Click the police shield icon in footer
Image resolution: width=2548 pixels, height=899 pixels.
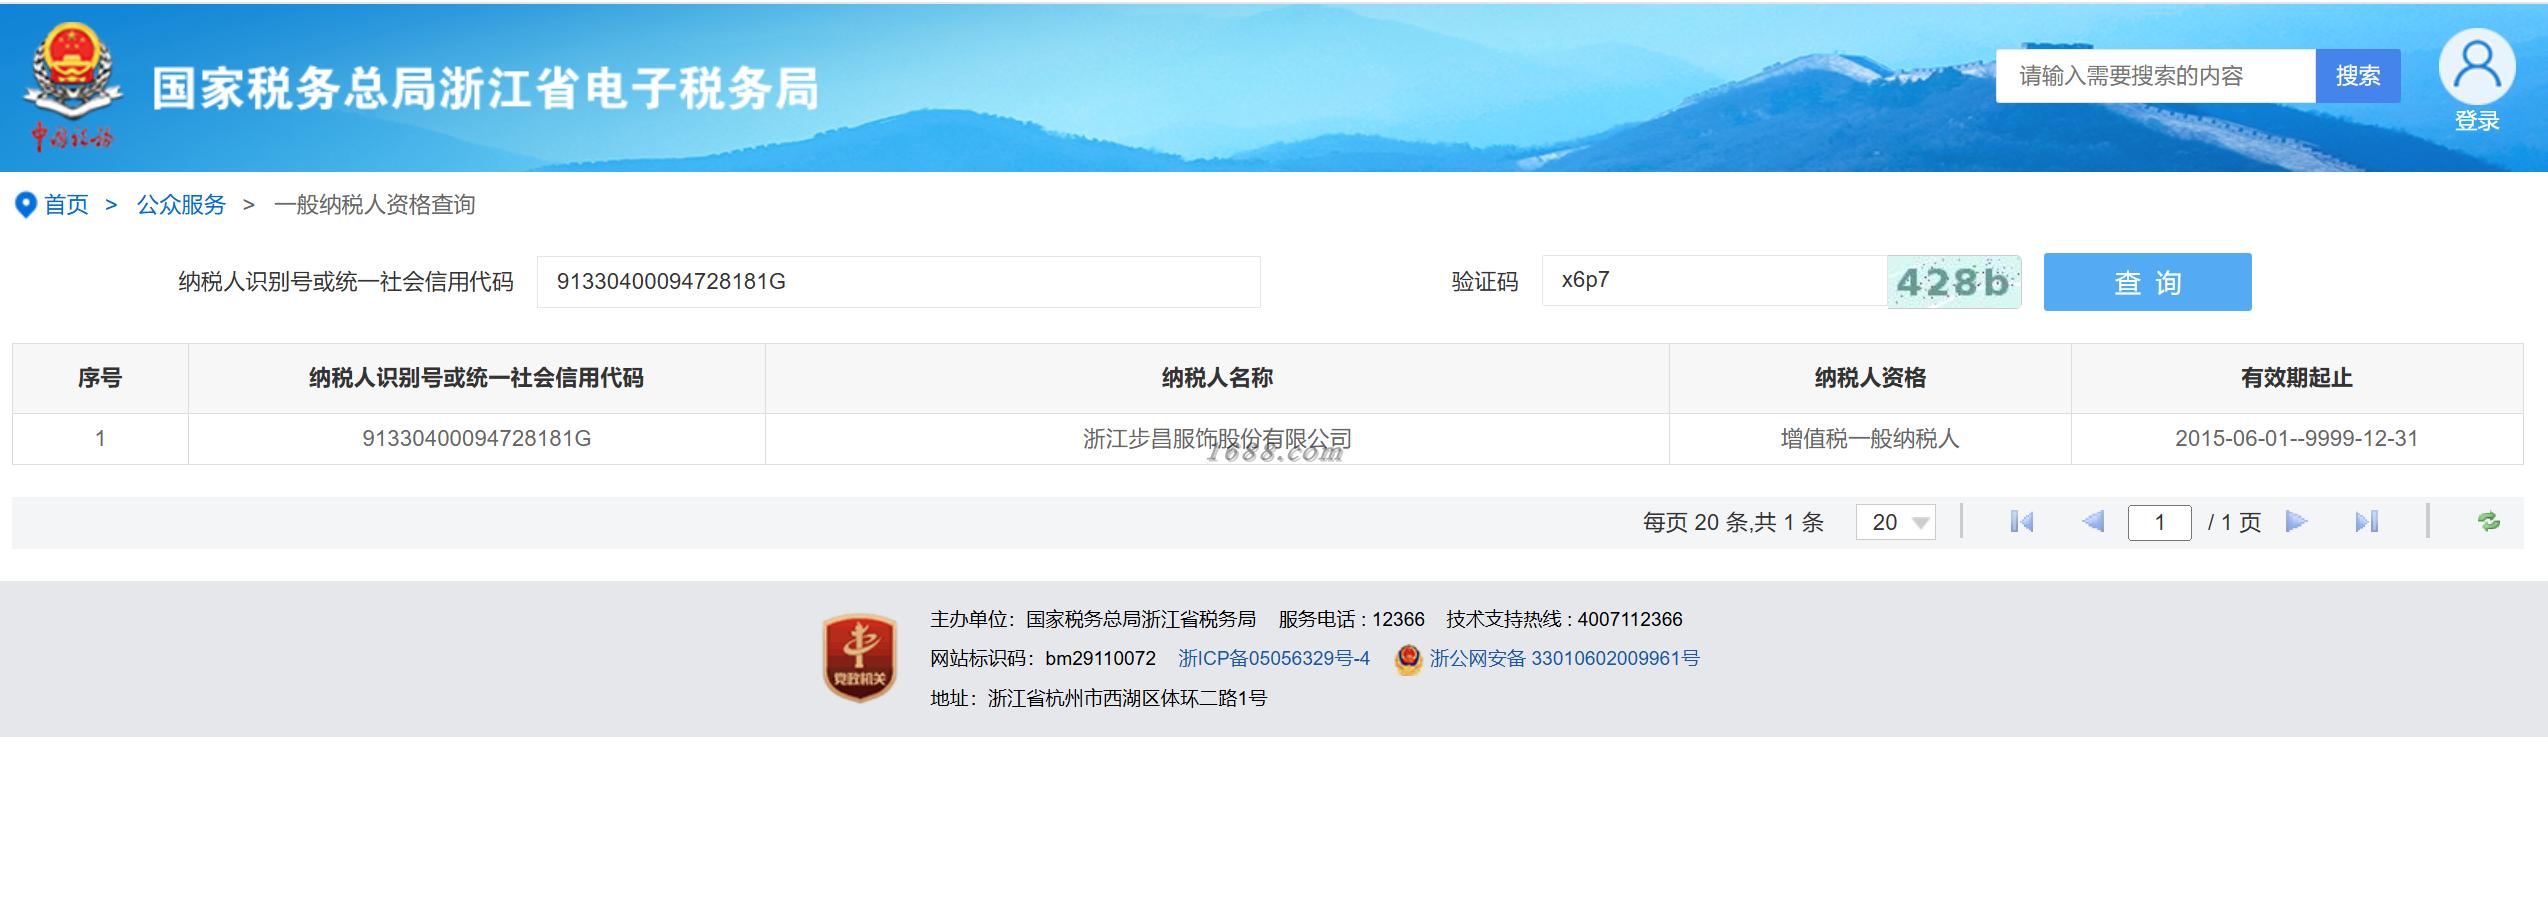(x=1408, y=659)
